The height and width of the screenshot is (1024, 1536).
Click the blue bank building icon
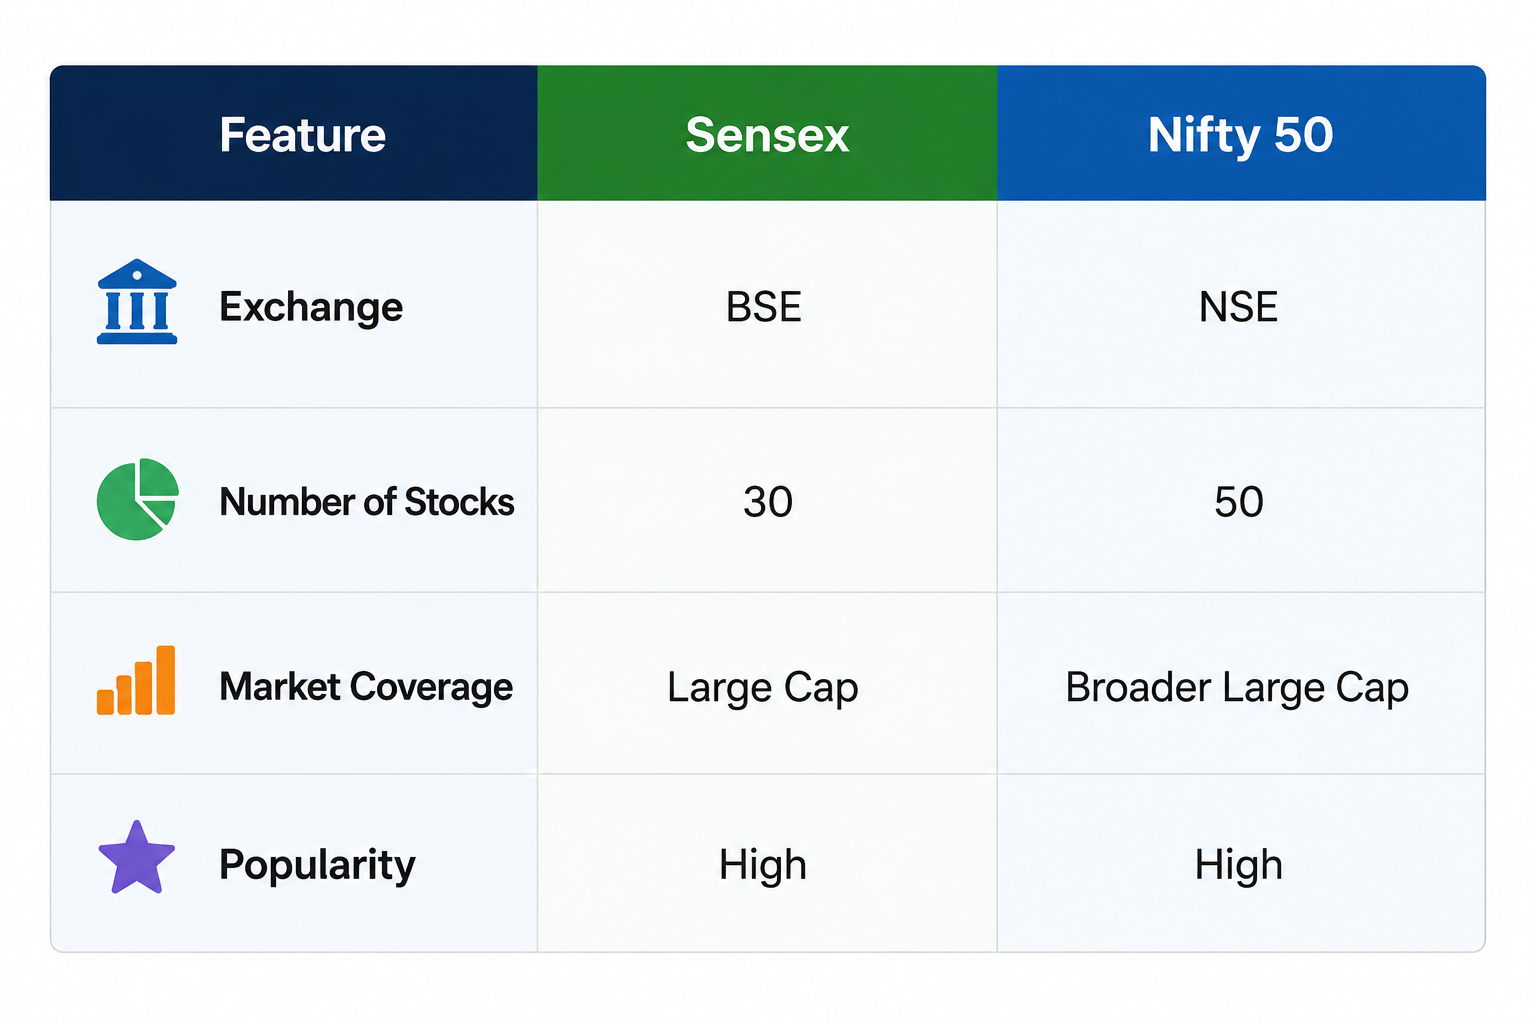[137, 302]
